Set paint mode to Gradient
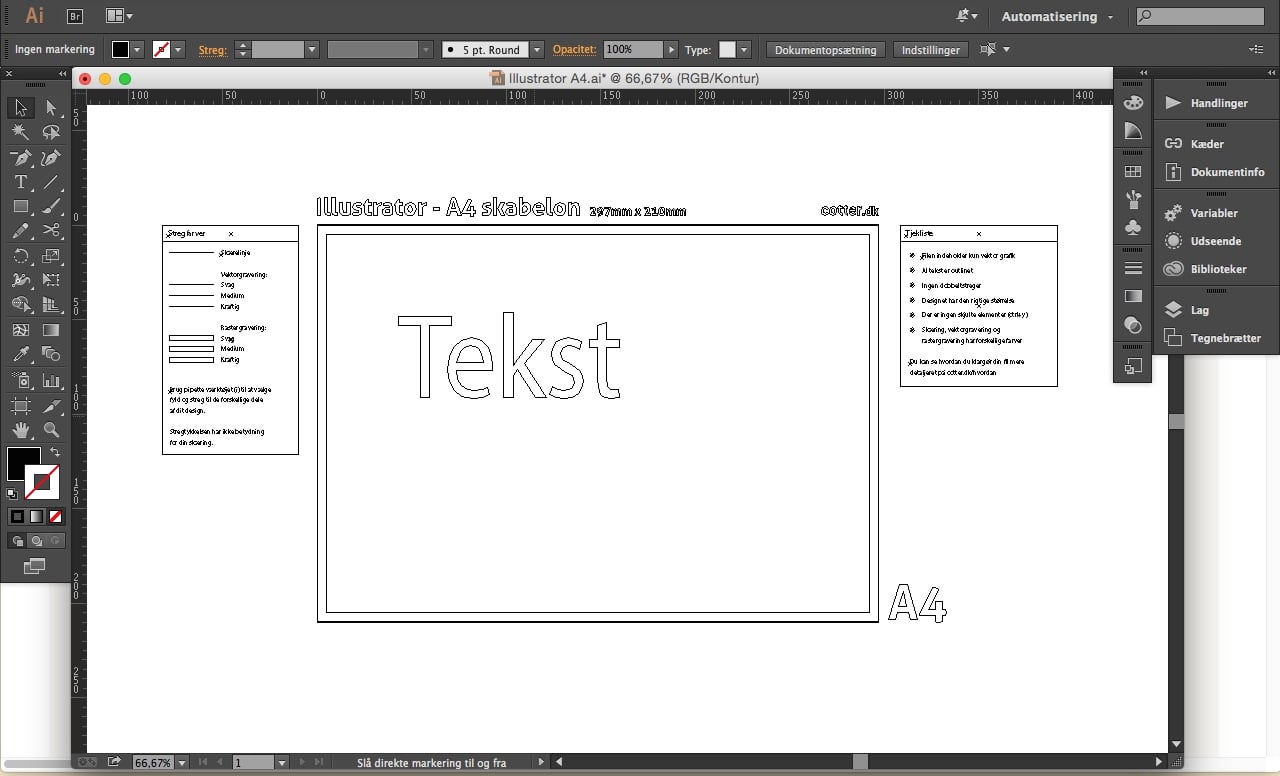 pos(36,516)
